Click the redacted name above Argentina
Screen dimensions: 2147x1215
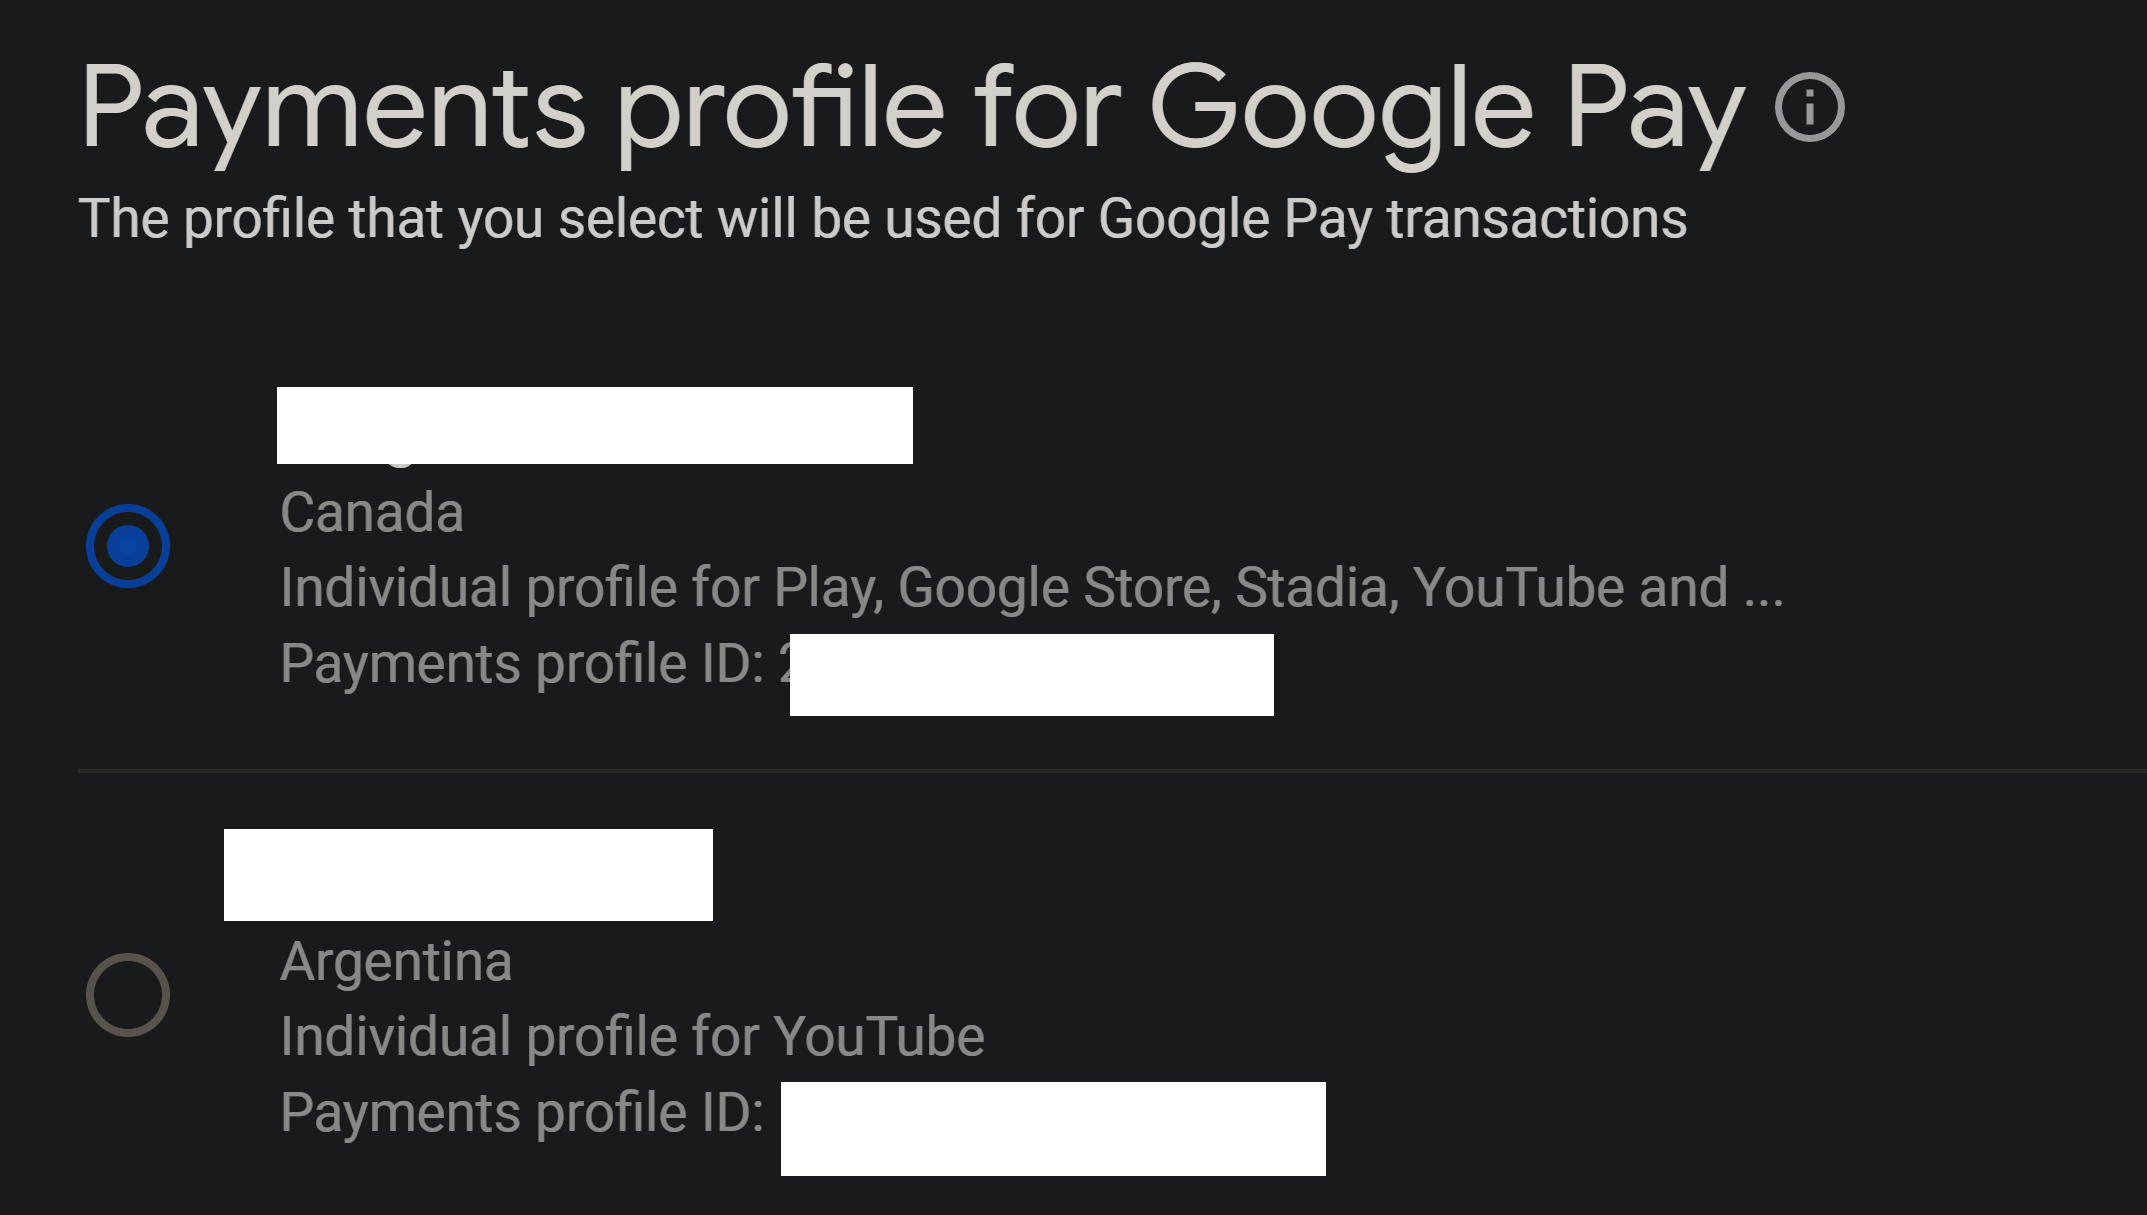point(468,875)
